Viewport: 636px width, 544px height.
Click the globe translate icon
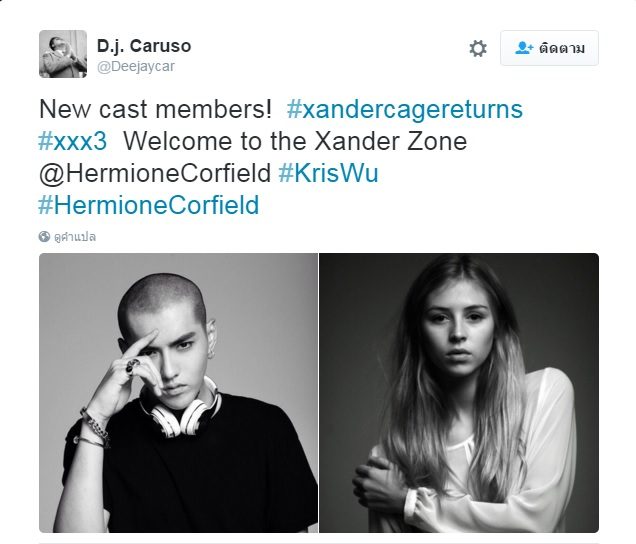pos(44,237)
